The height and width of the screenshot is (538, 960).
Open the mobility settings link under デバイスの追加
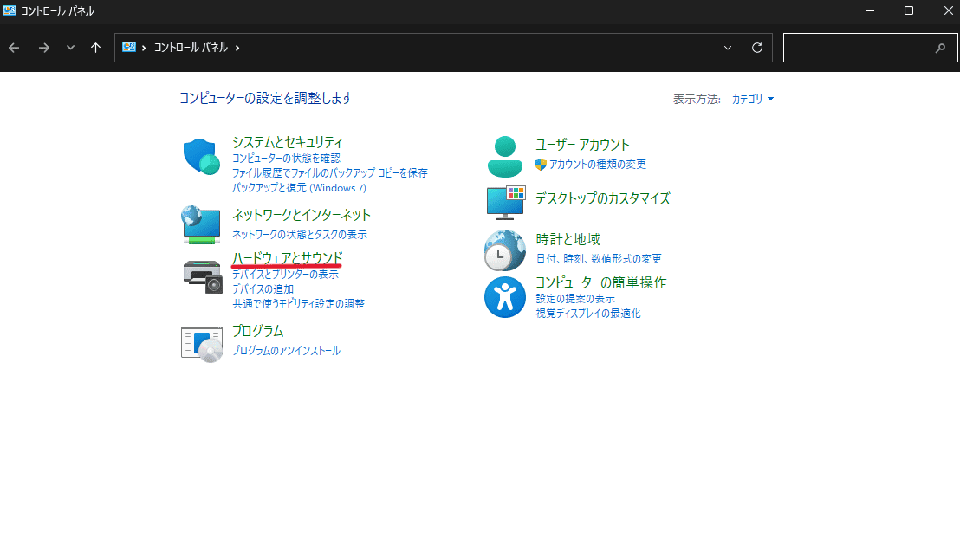pyautogui.click(x=298, y=304)
